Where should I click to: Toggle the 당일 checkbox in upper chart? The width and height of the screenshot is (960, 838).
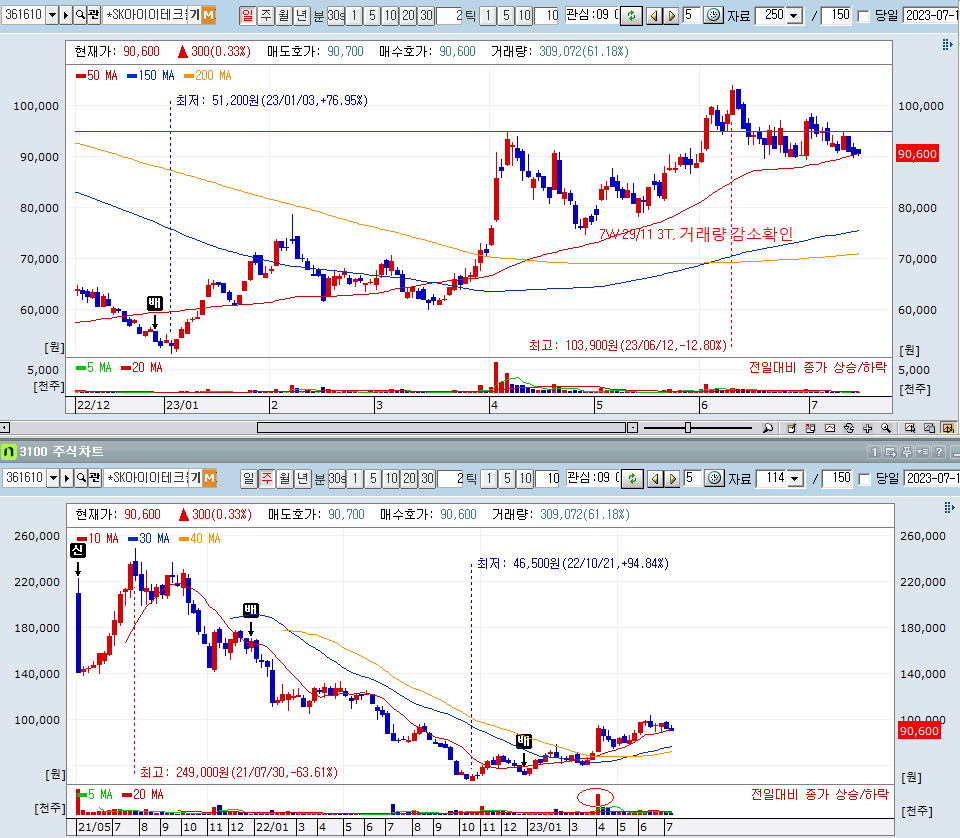(864, 17)
